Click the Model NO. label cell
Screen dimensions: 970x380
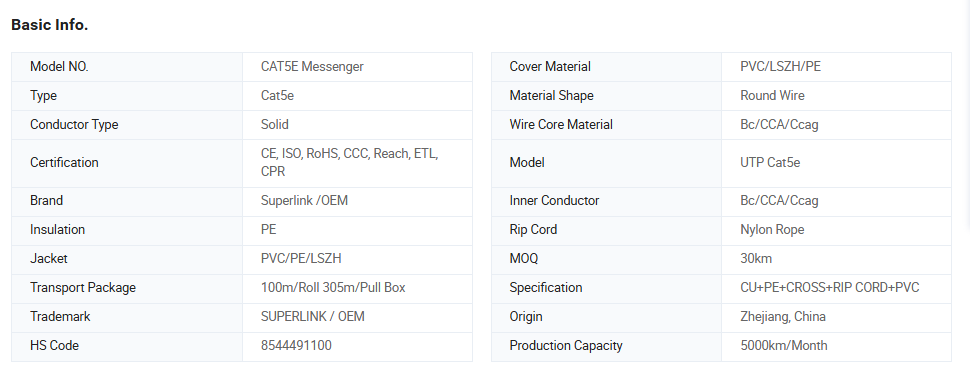click(127, 67)
